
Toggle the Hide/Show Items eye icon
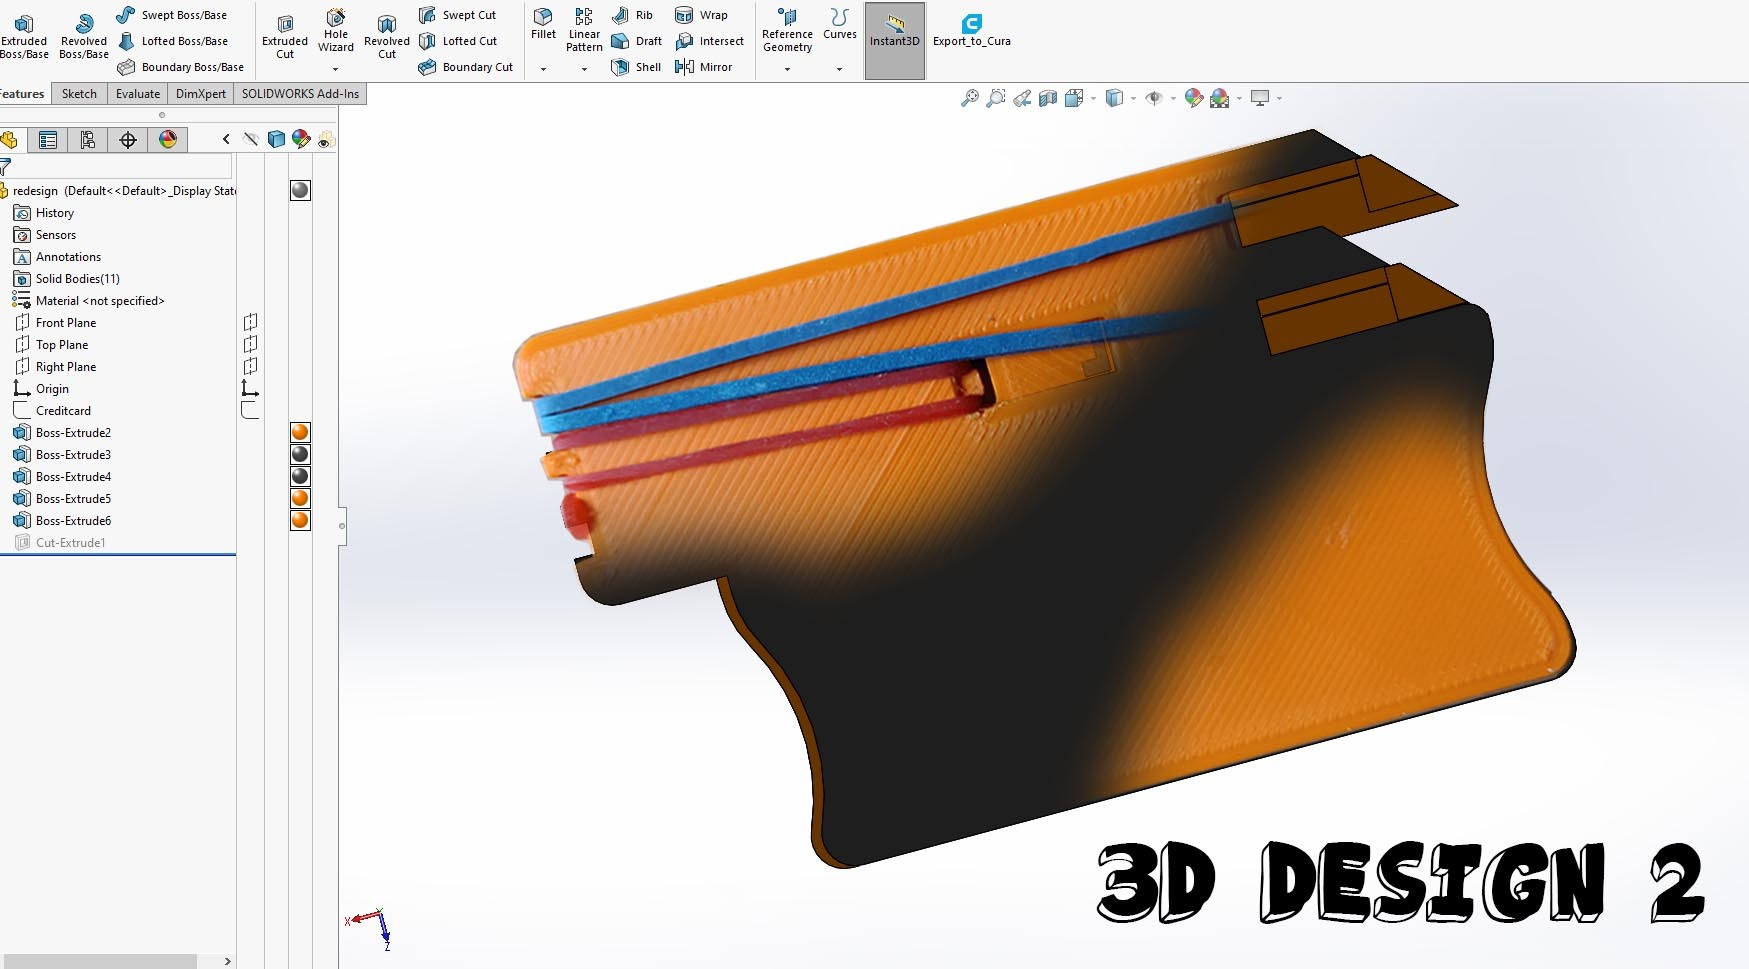point(1152,97)
